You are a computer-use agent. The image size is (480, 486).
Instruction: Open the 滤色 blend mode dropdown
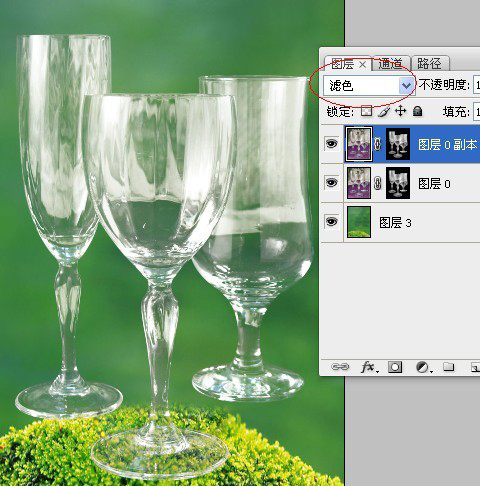pyautogui.click(x=370, y=86)
